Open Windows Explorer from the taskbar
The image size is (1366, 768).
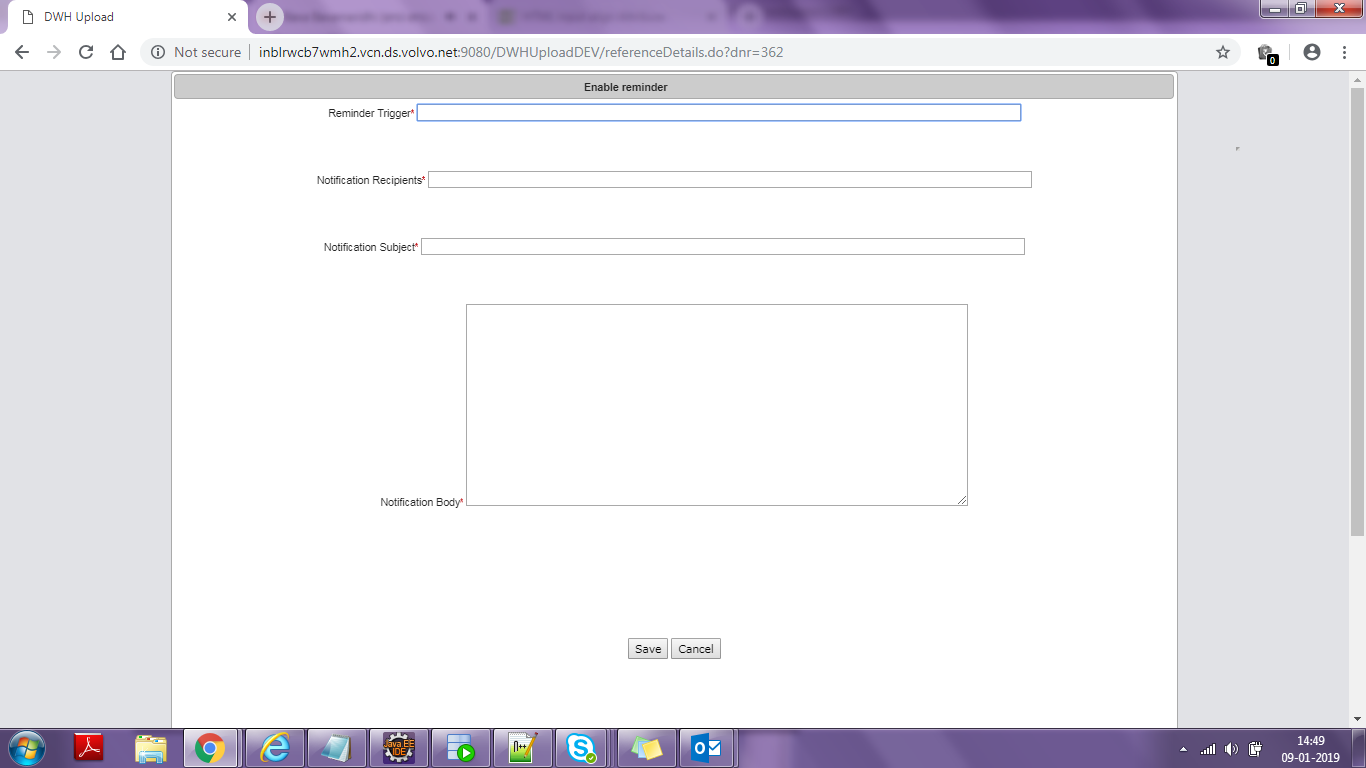point(151,748)
